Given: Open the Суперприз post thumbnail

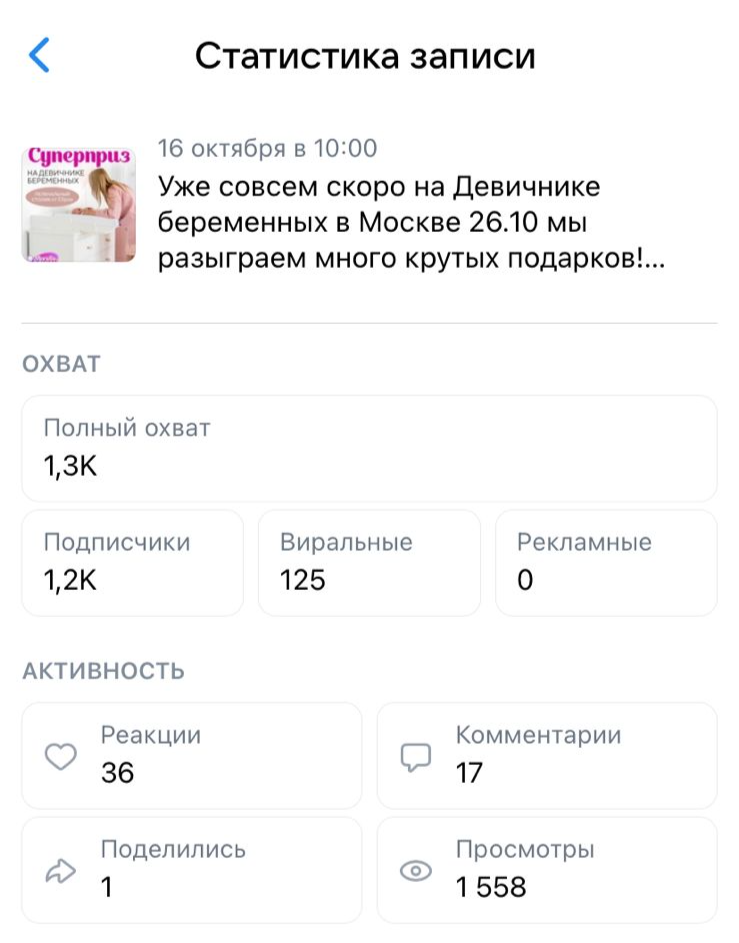Looking at the screenshot, I should click(79, 205).
